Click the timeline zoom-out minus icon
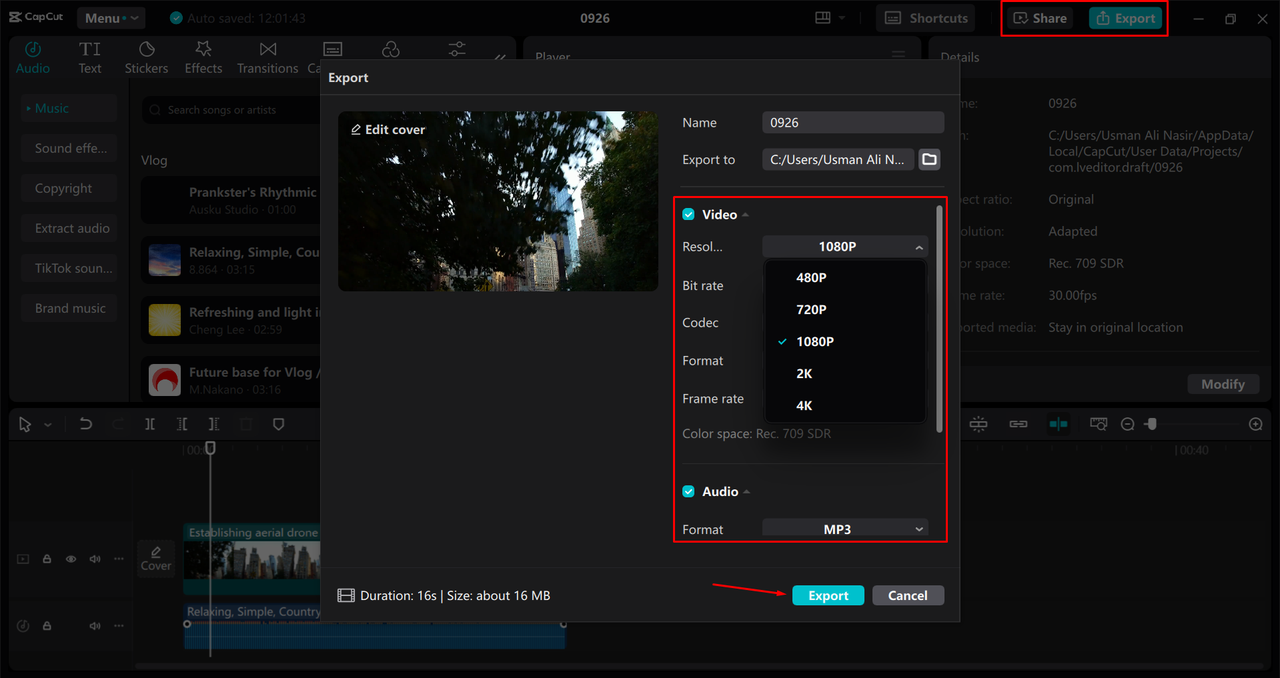Viewport: 1280px width, 678px height. pyautogui.click(x=1128, y=424)
